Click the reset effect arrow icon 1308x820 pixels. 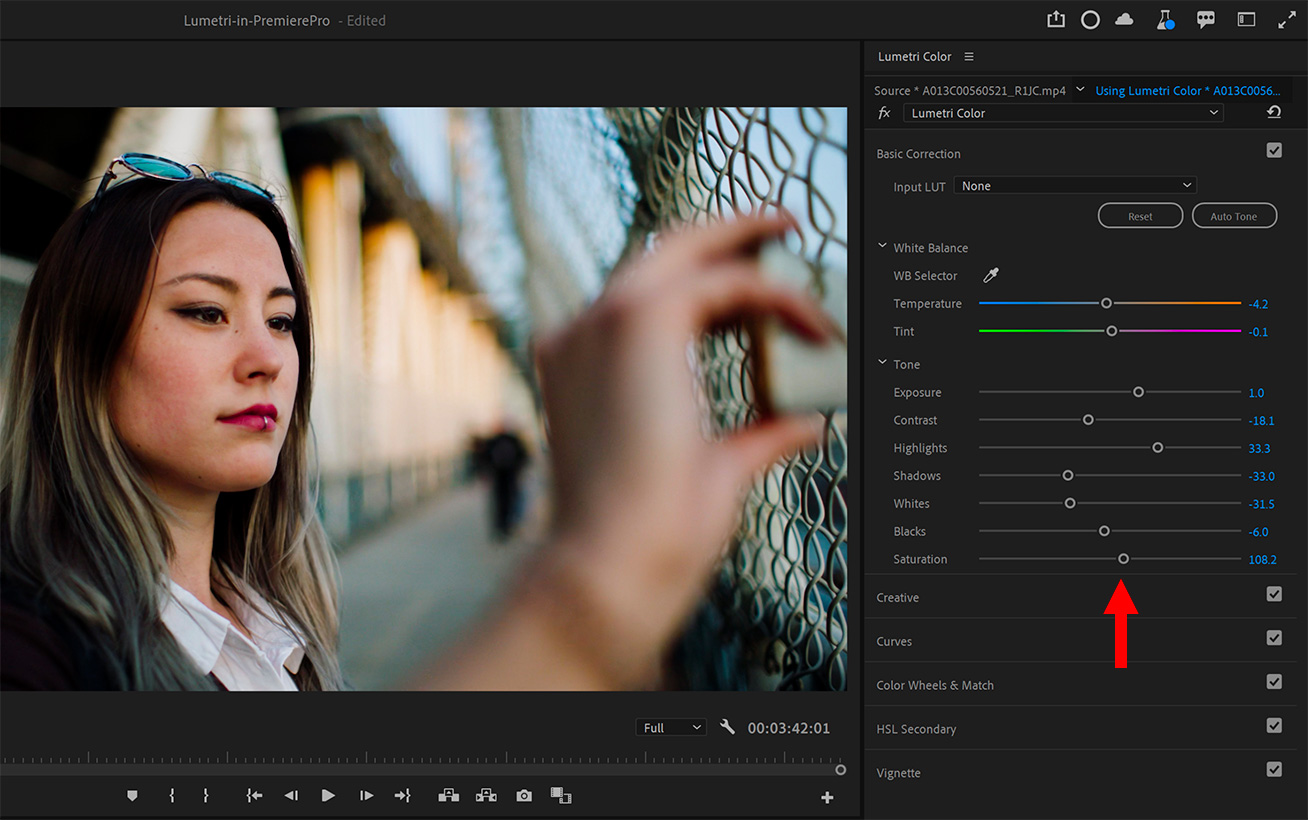point(1273,113)
